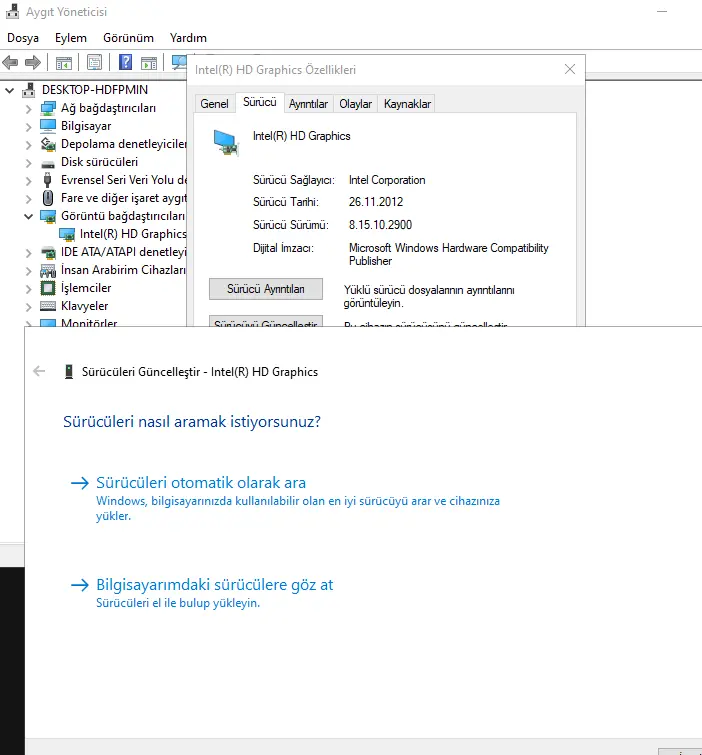Click the Back arrow in Device Manager toolbar
Screen dimensions: 702x755
(x=11, y=62)
